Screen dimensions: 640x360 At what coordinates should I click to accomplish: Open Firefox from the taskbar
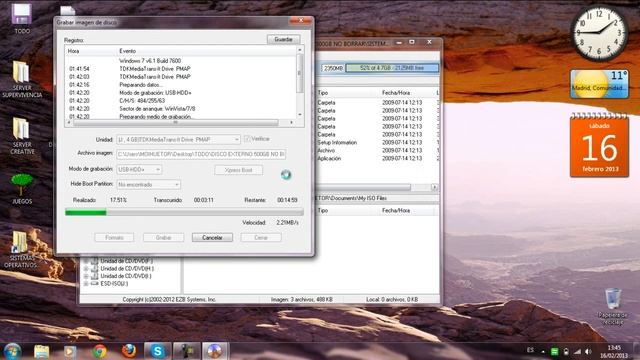click(129, 351)
